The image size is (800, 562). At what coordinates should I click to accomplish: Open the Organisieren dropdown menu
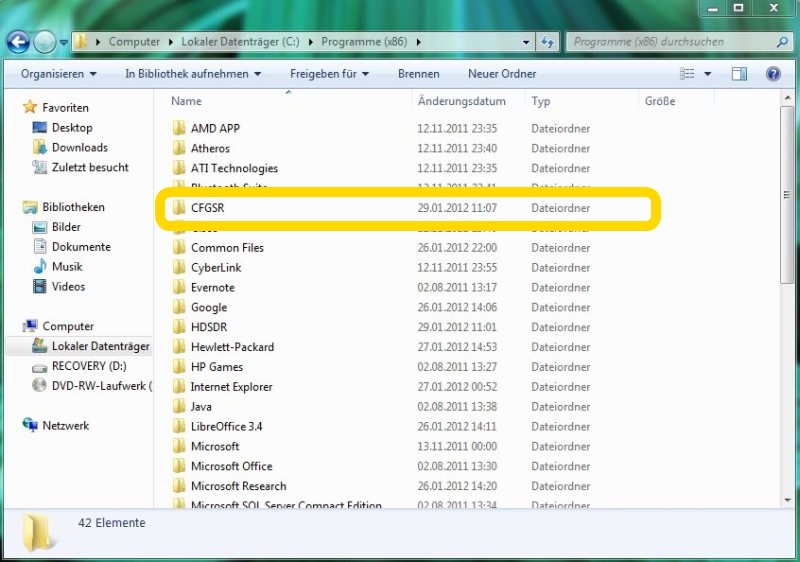click(59, 74)
